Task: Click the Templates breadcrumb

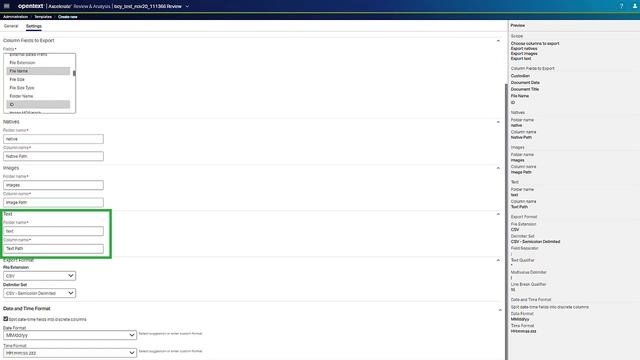Action: coord(43,17)
